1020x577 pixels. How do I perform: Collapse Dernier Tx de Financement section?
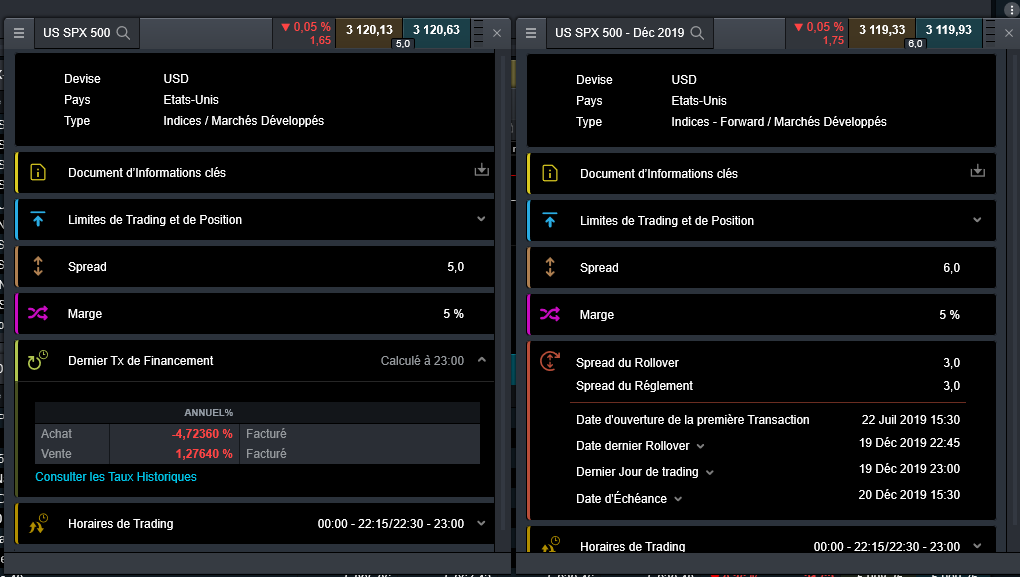(481, 359)
